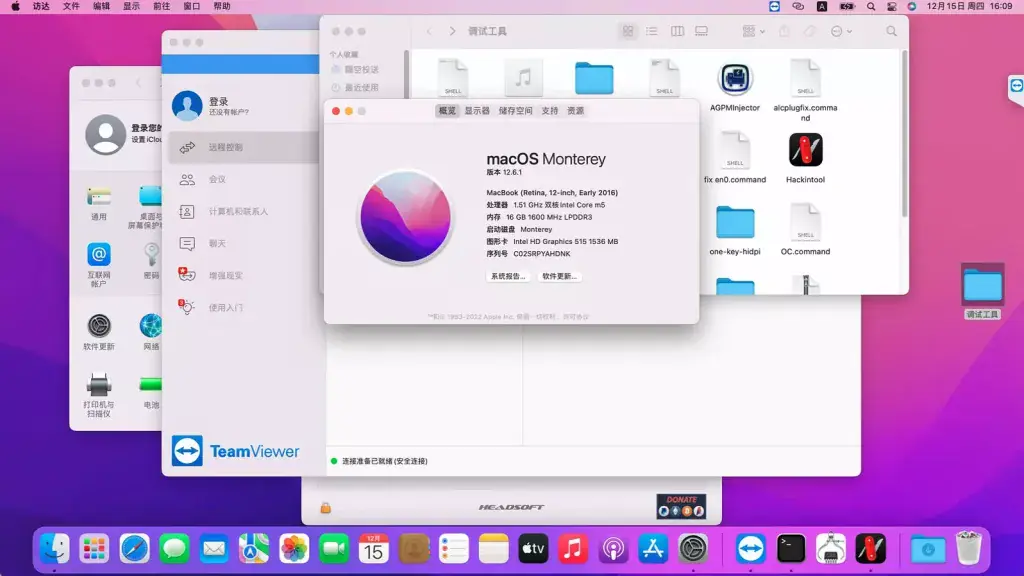This screenshot has width=1024, height=576.
Task: Select the AGPMInjector app icon
Action: [x=735, y=79]
